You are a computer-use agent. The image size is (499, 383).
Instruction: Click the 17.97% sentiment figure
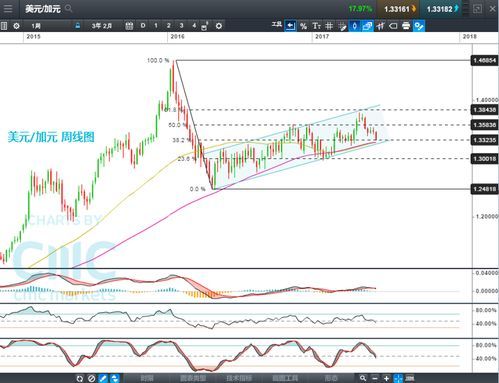pyautogui.click(x=360, y=9)
